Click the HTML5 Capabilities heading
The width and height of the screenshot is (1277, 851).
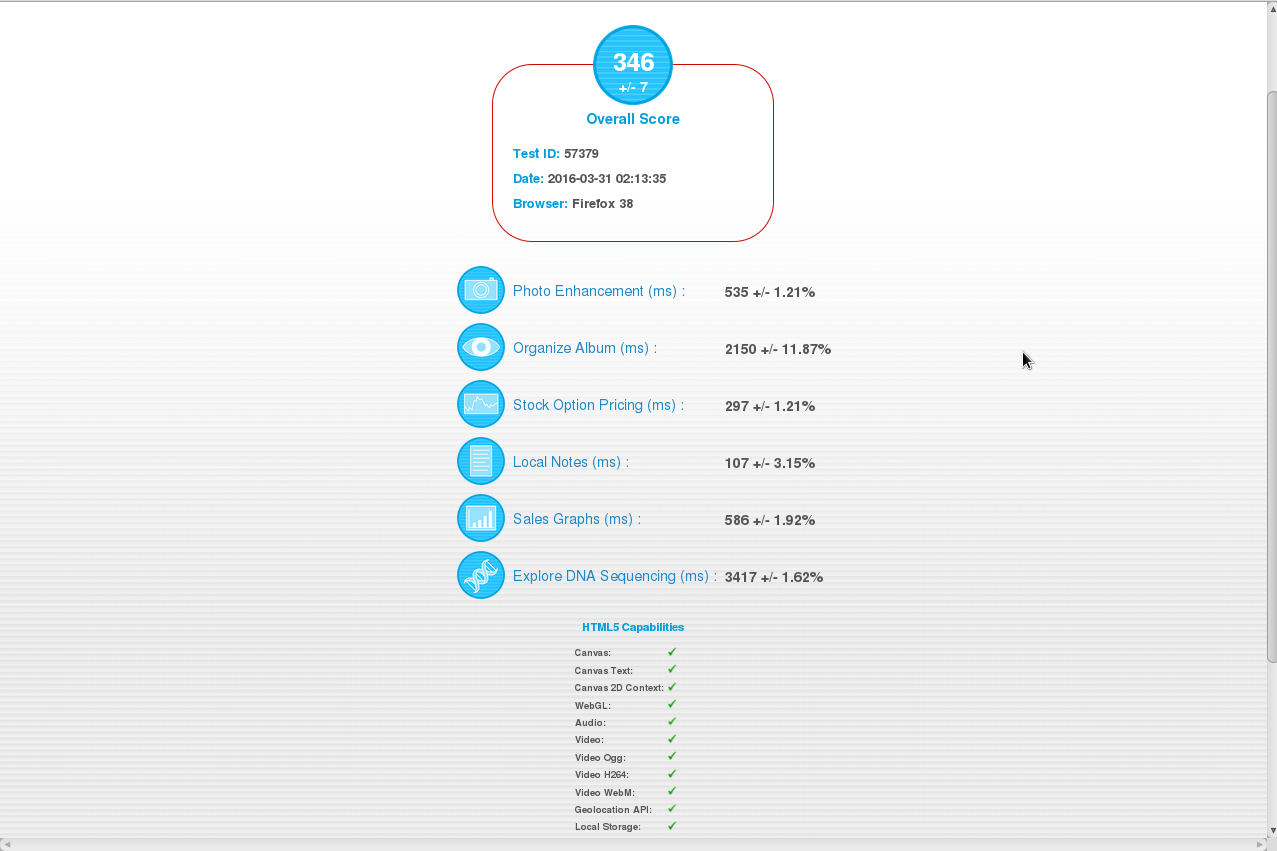(x=633, y=627)
